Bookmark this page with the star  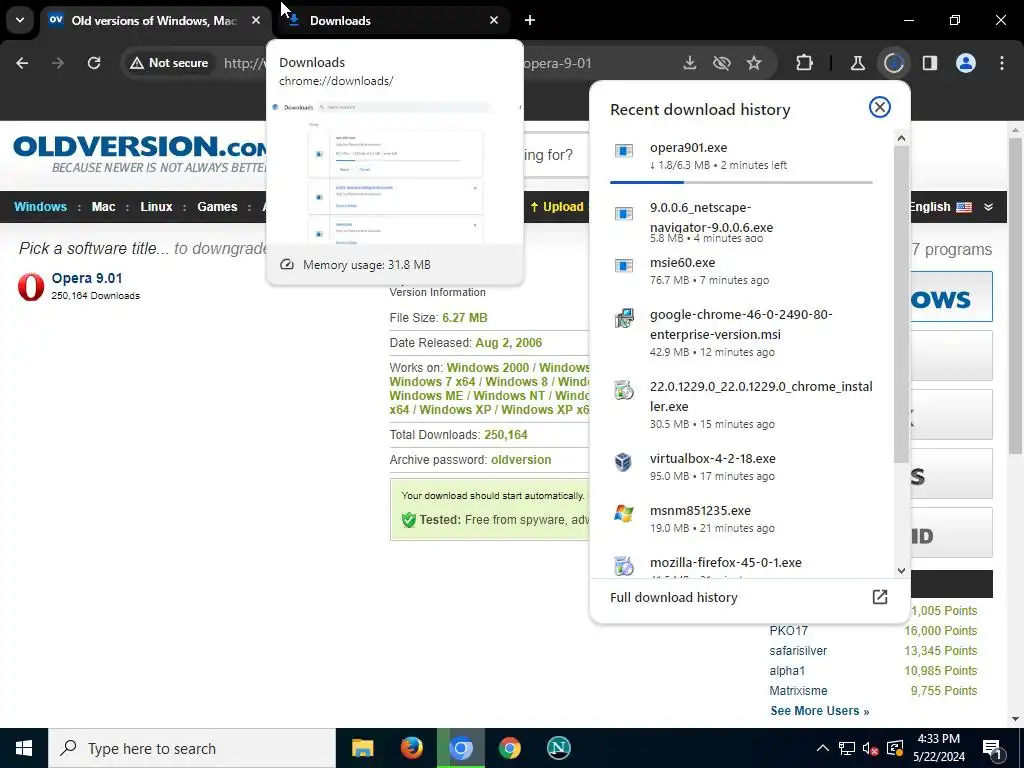[754, 63]
